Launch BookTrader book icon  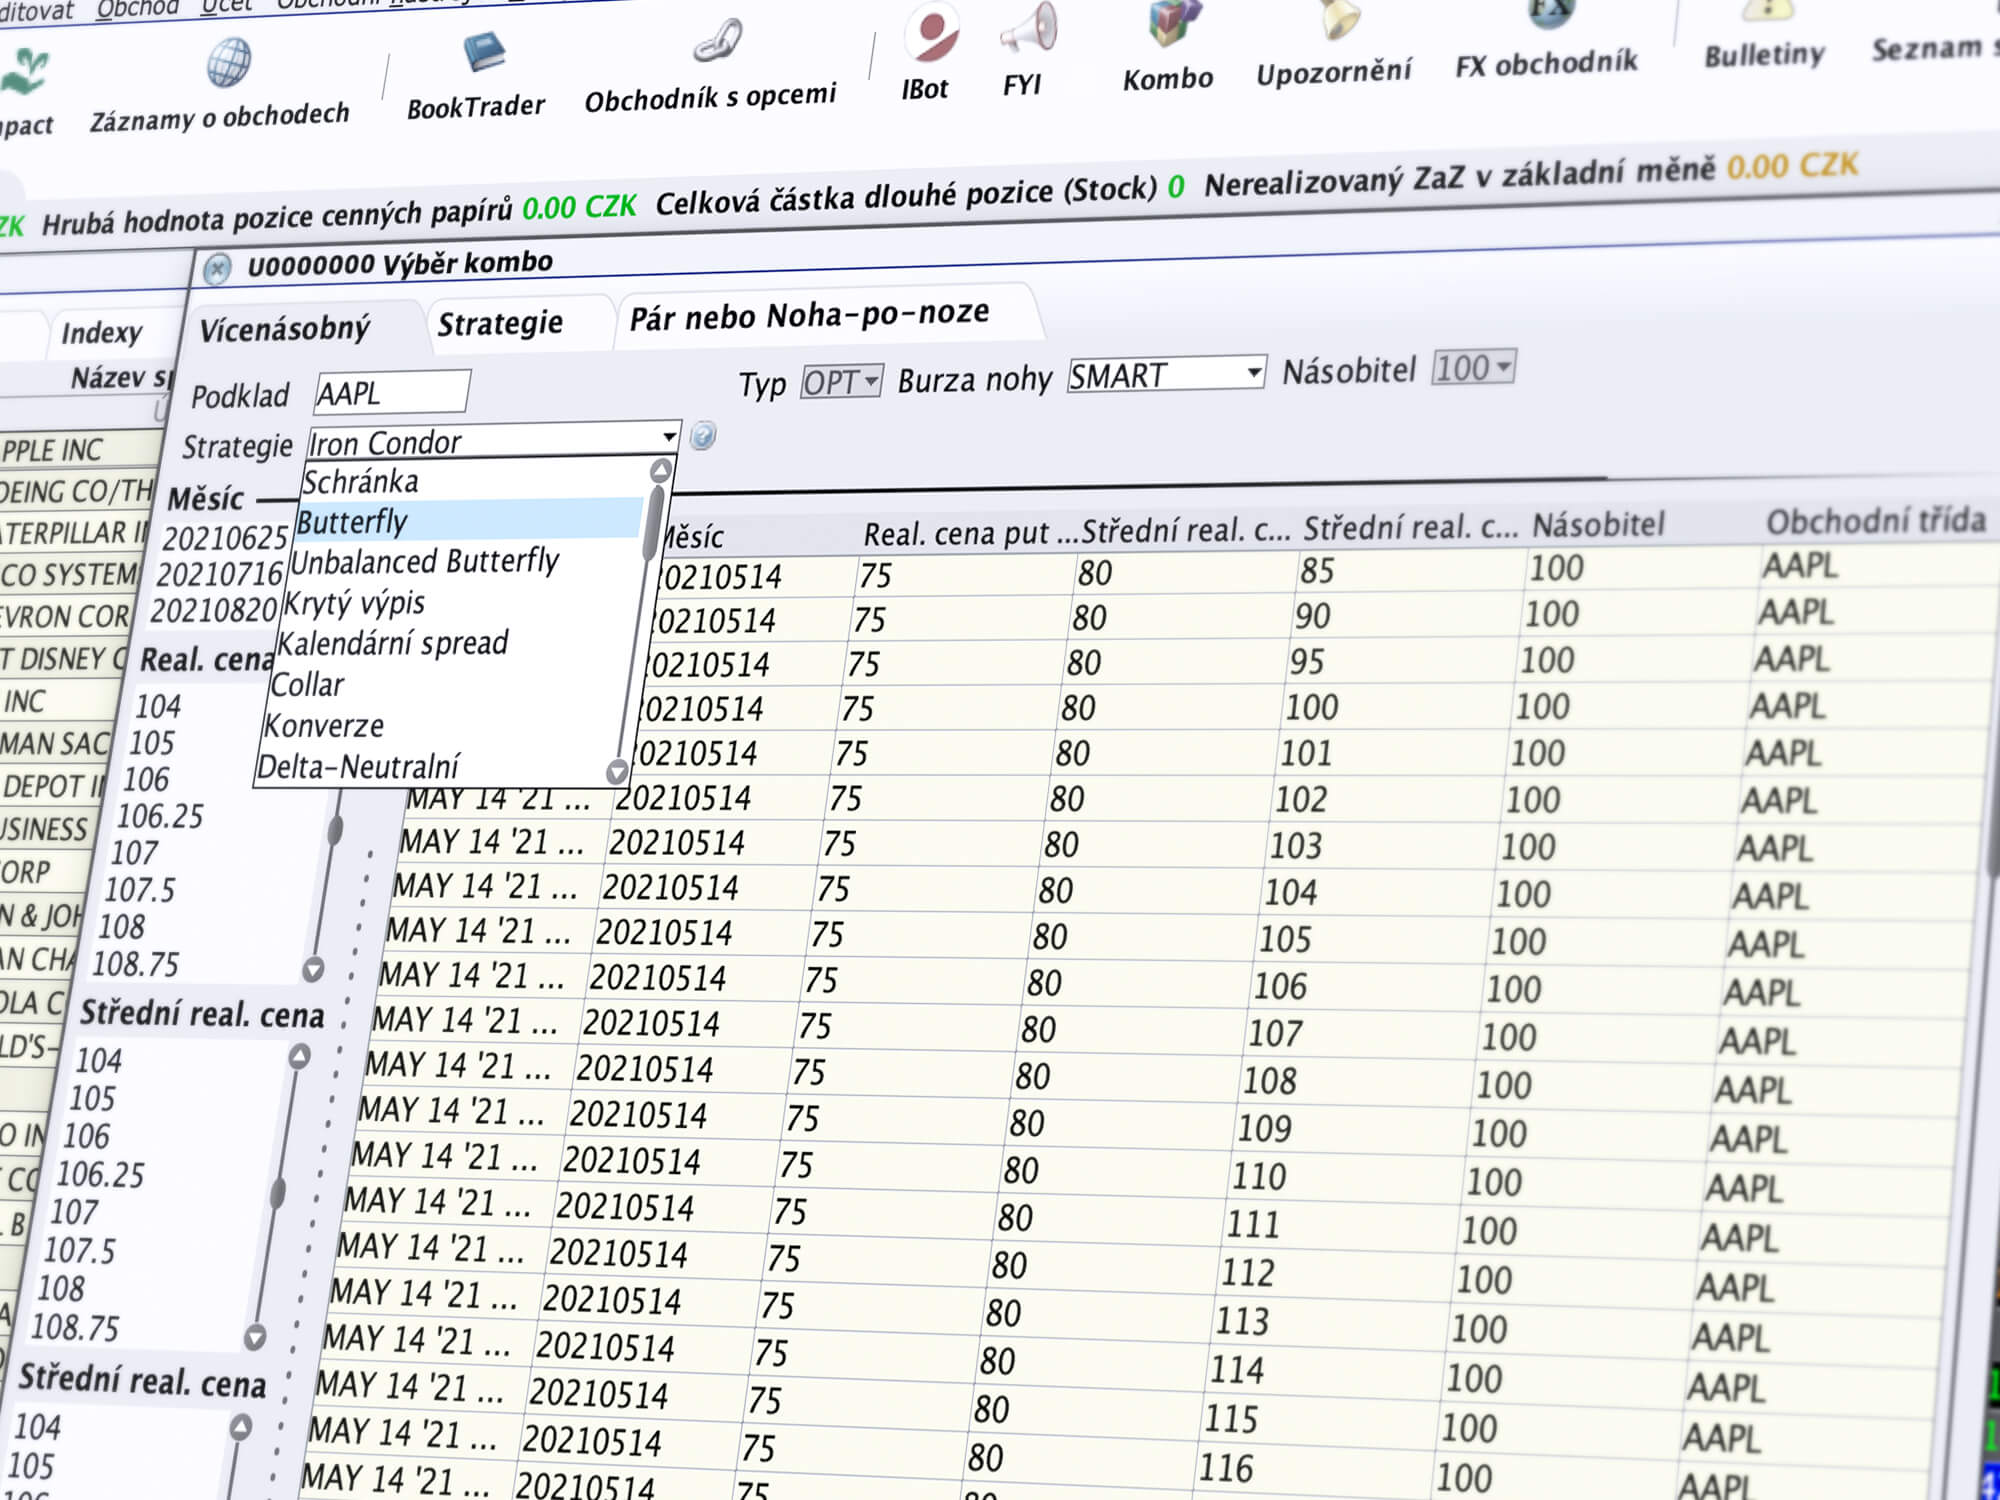[484, 53]
